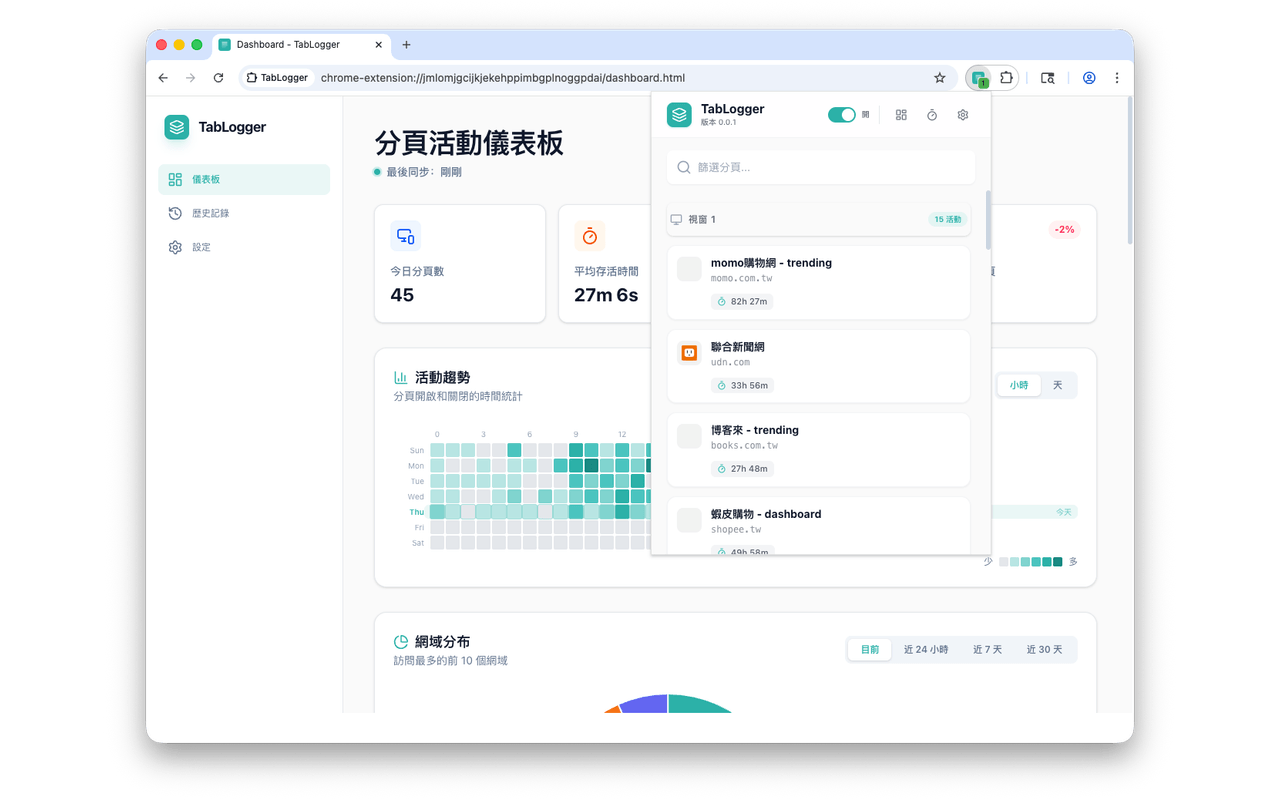
Task: Toggle the TabLogger enable switch off
Action: [x=841, y=115]
